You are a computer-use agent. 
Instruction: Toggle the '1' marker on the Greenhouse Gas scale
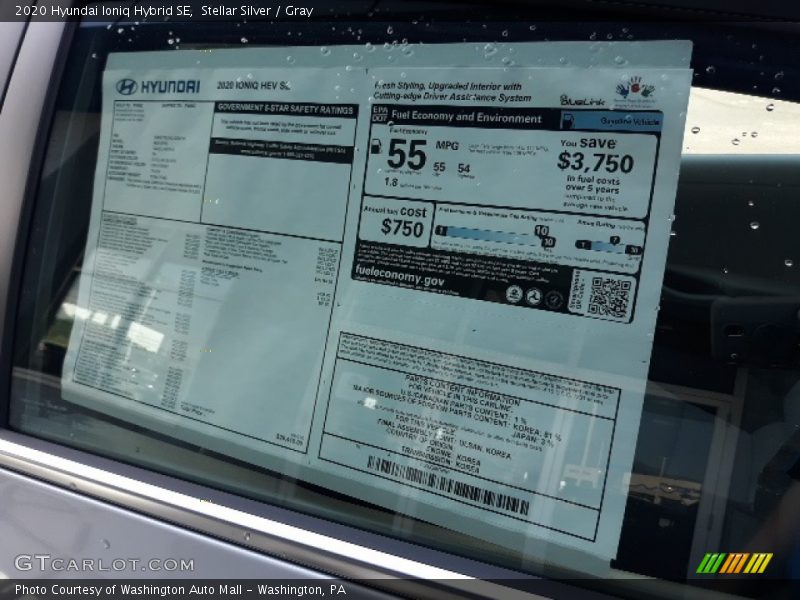coord(440,229)
